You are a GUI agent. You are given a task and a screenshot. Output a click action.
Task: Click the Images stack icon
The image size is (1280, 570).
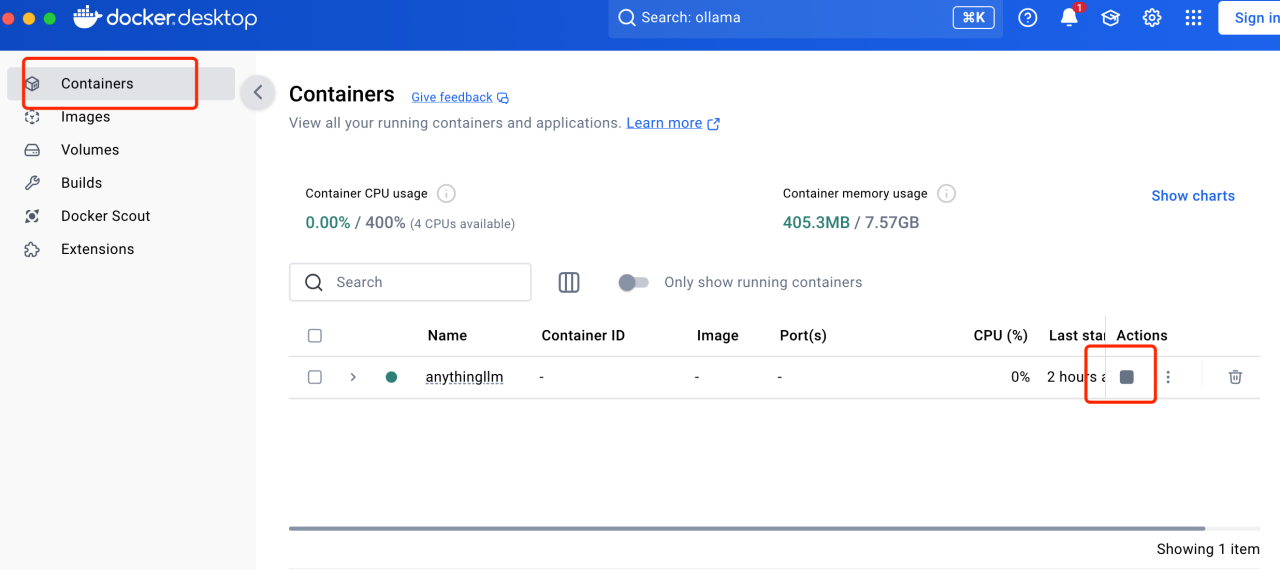point(32,117)
